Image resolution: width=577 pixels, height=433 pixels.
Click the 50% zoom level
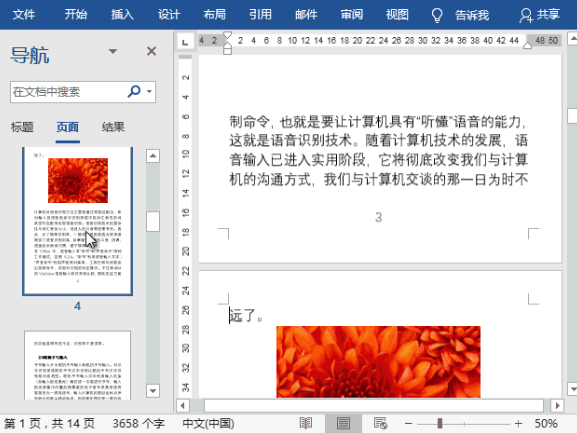546,424
